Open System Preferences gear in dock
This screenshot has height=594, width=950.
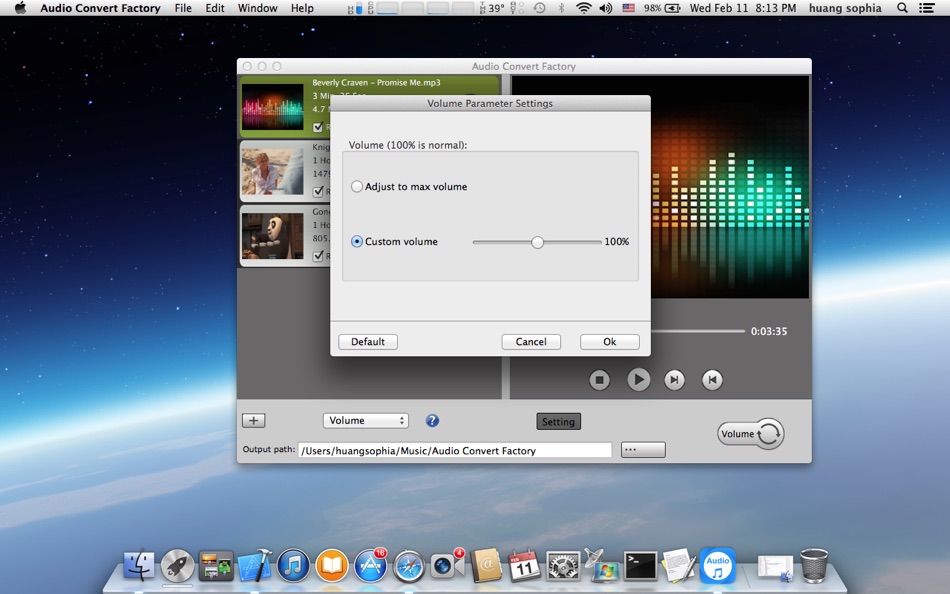tap(563, 567)
